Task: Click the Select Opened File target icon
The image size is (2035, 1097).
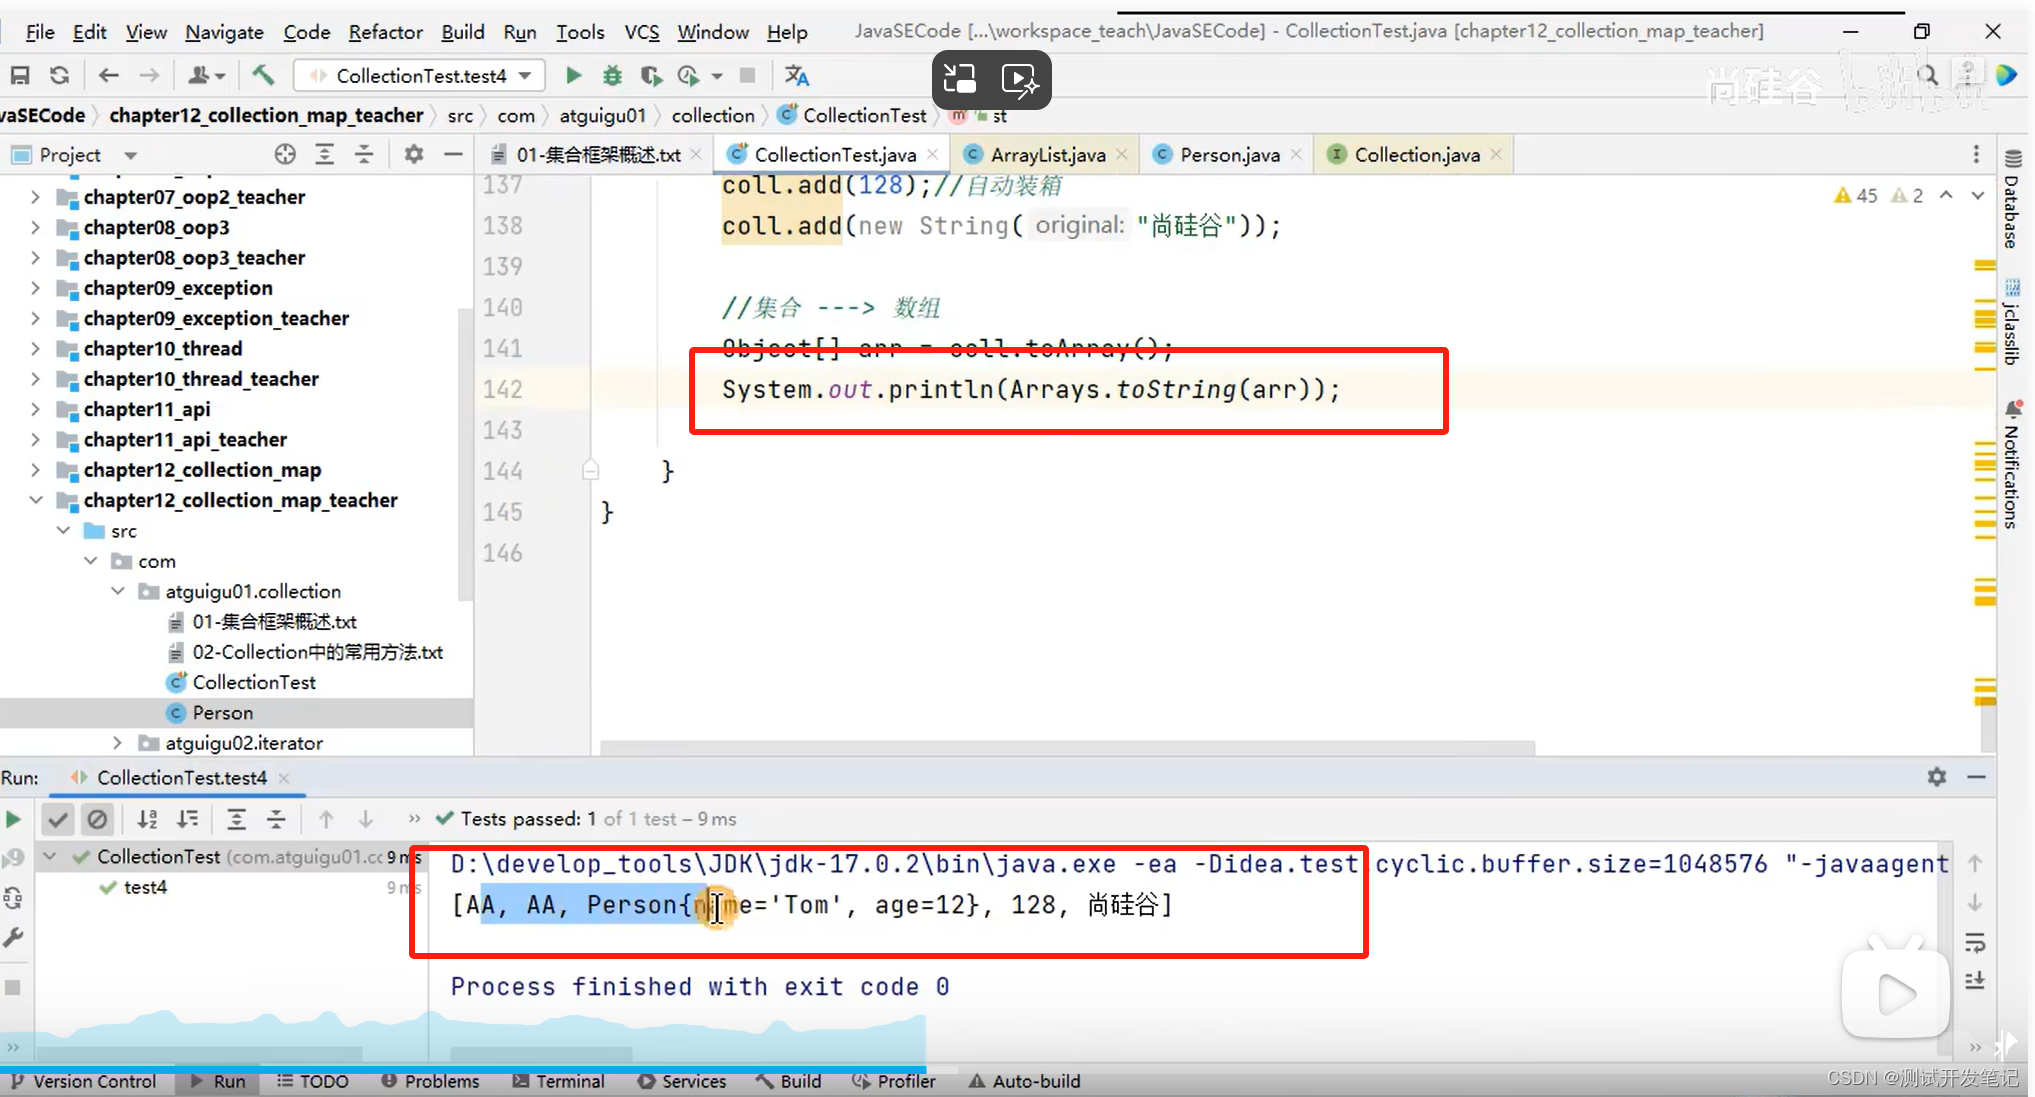Action: pyautogui.click(x=285, y=154)
